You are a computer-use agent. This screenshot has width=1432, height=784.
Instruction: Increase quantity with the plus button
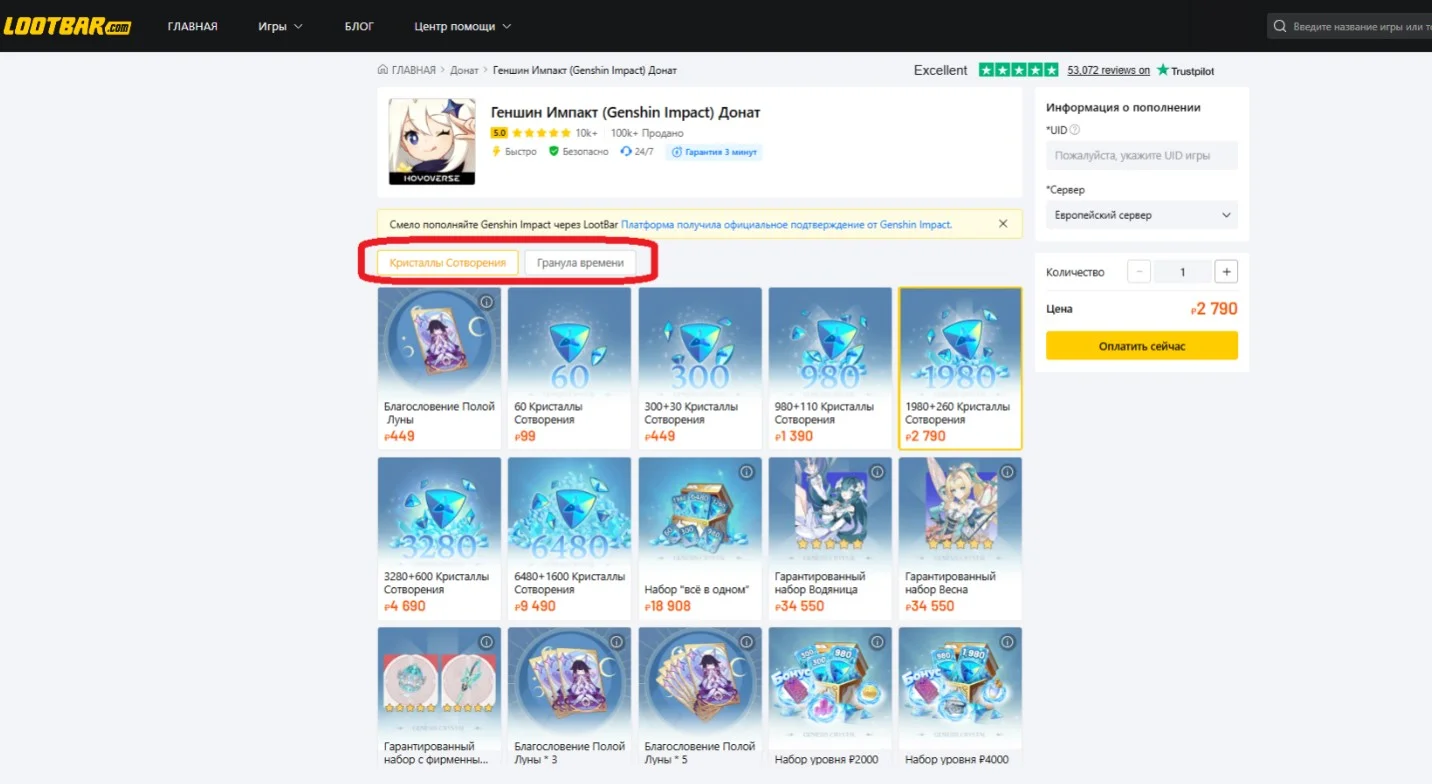point(1227,272)
